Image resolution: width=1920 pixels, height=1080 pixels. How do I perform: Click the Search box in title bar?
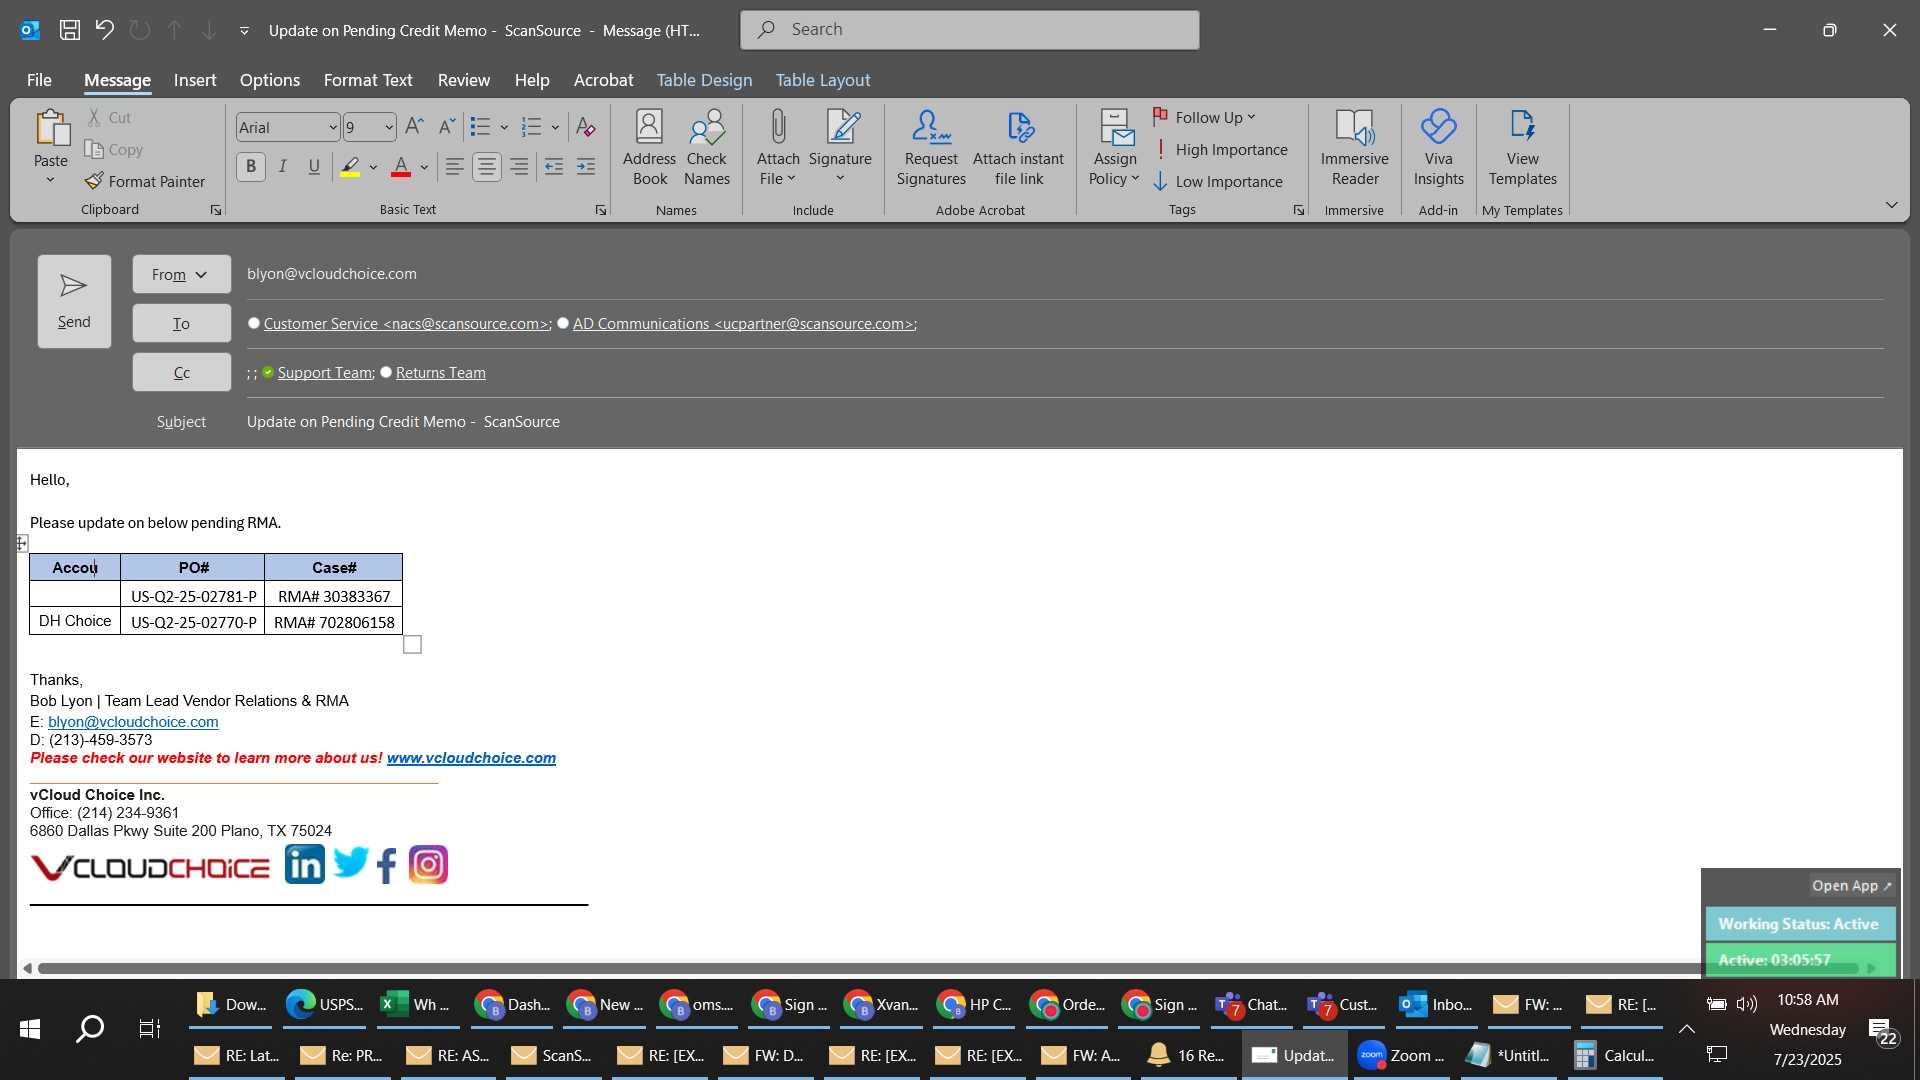pyautogui.click(x=970, y=30)
